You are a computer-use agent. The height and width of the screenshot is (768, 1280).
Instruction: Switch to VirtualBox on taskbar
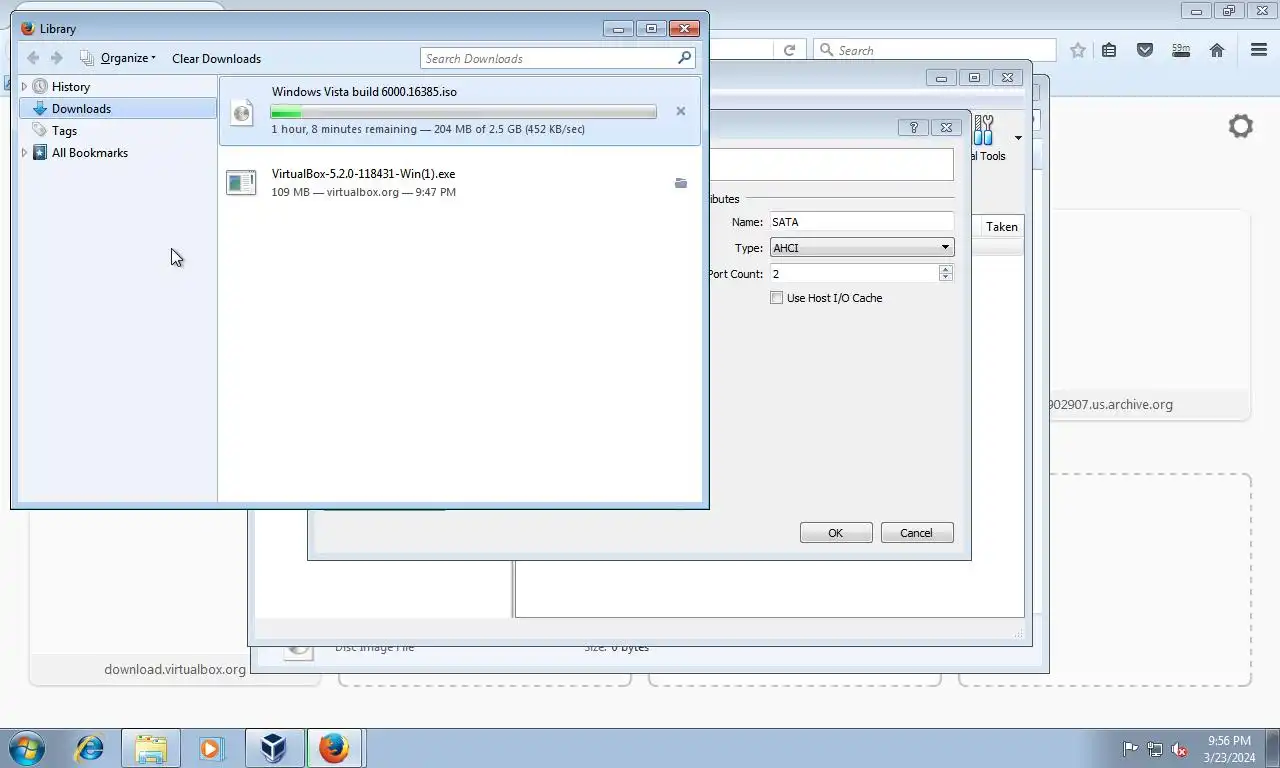[x=274, y=748]
